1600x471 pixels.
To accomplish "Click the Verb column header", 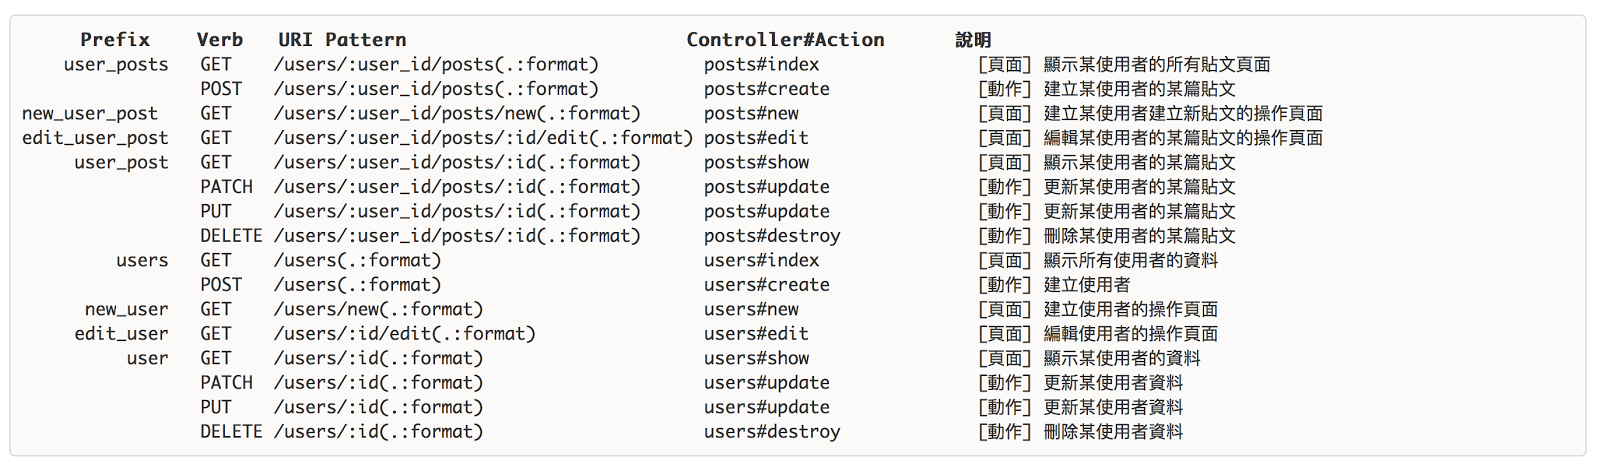I will coord(220,40).
